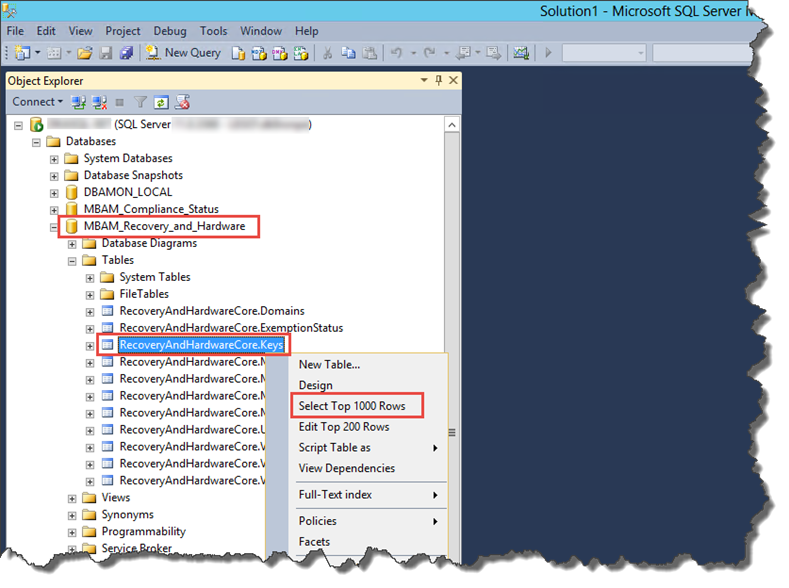789x588 pixels.
Task: Expand the Database Snapshots folder
Action: tap(54, 177)
